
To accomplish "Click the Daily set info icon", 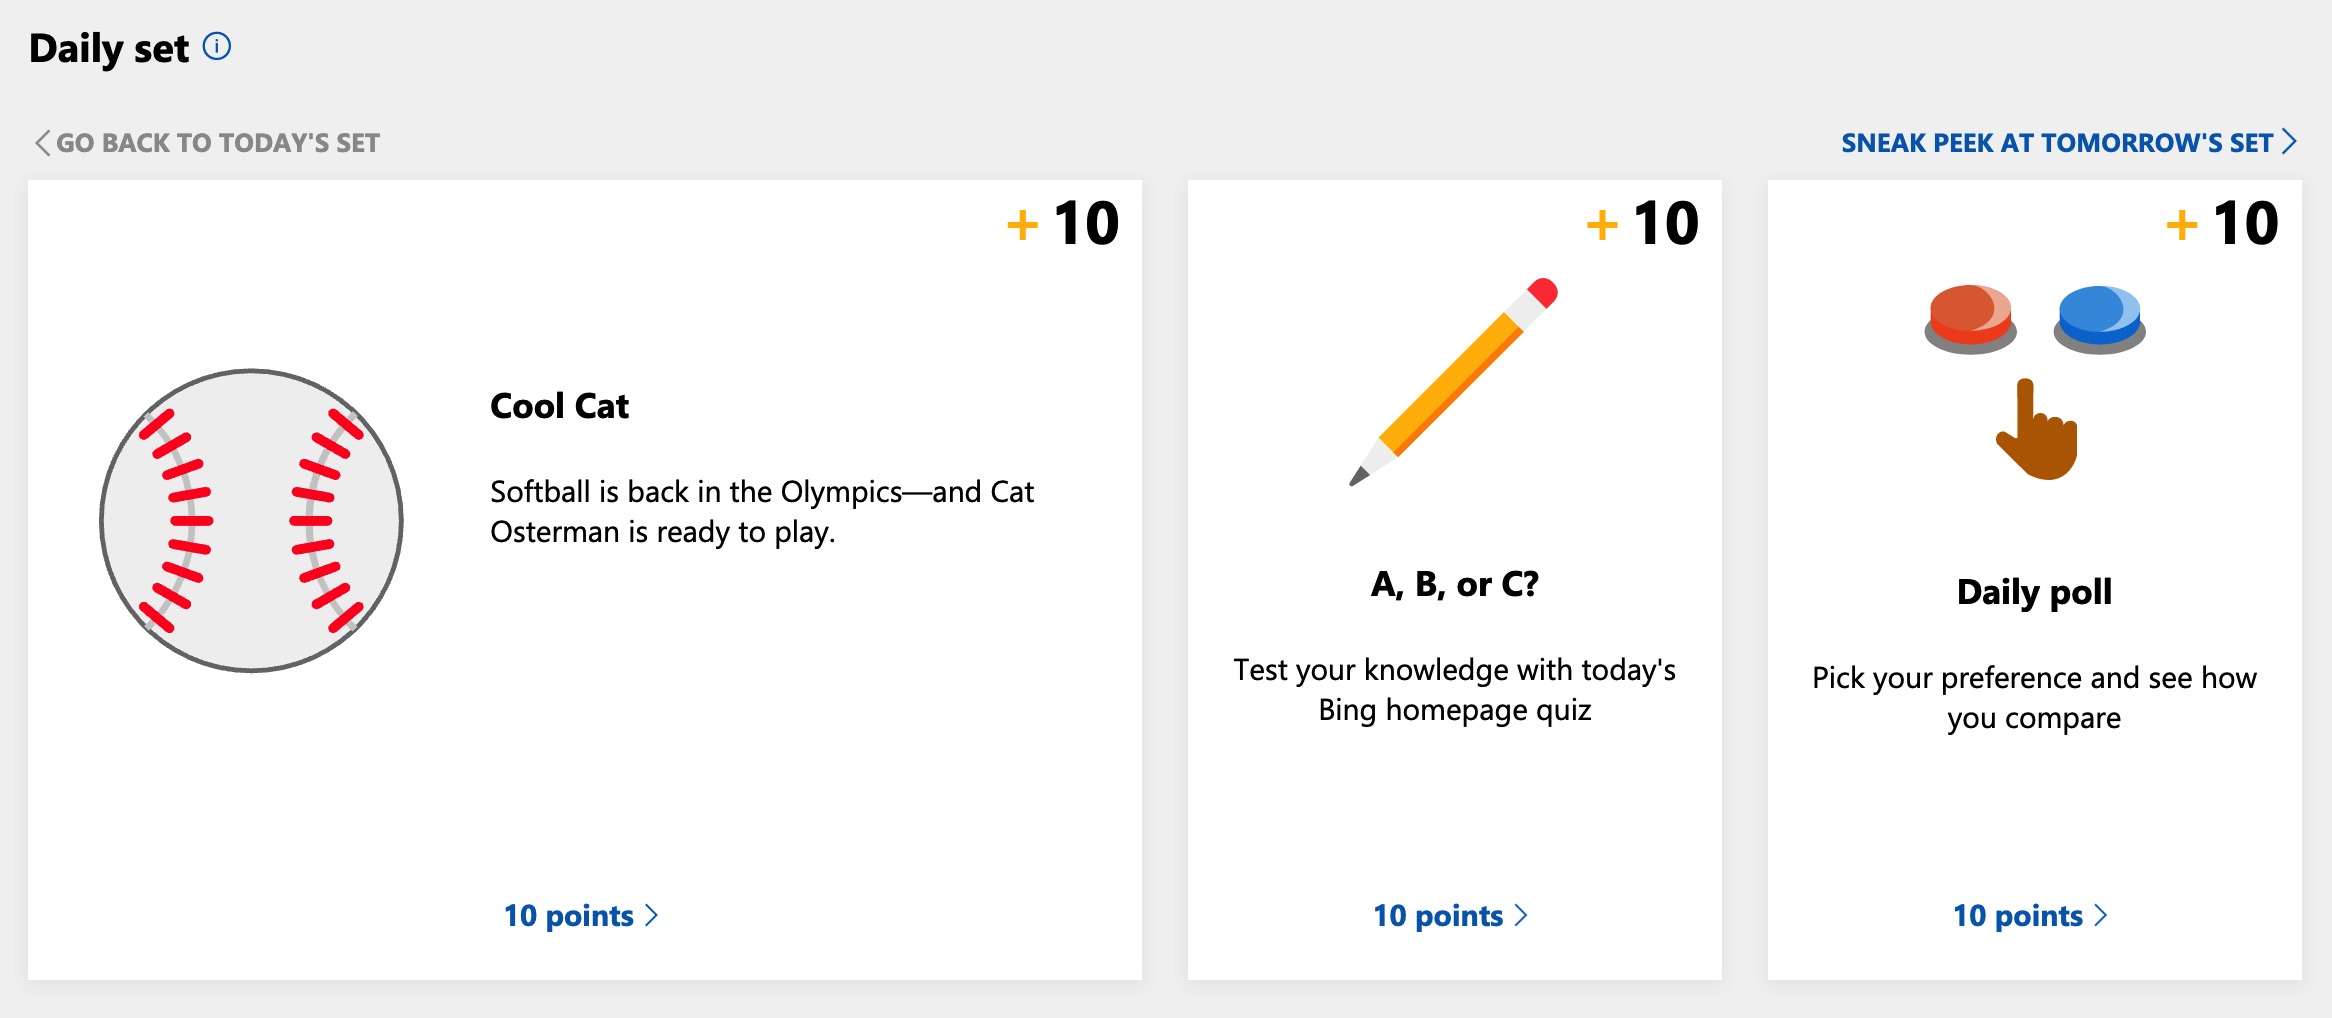I will (x=217, y=46).
